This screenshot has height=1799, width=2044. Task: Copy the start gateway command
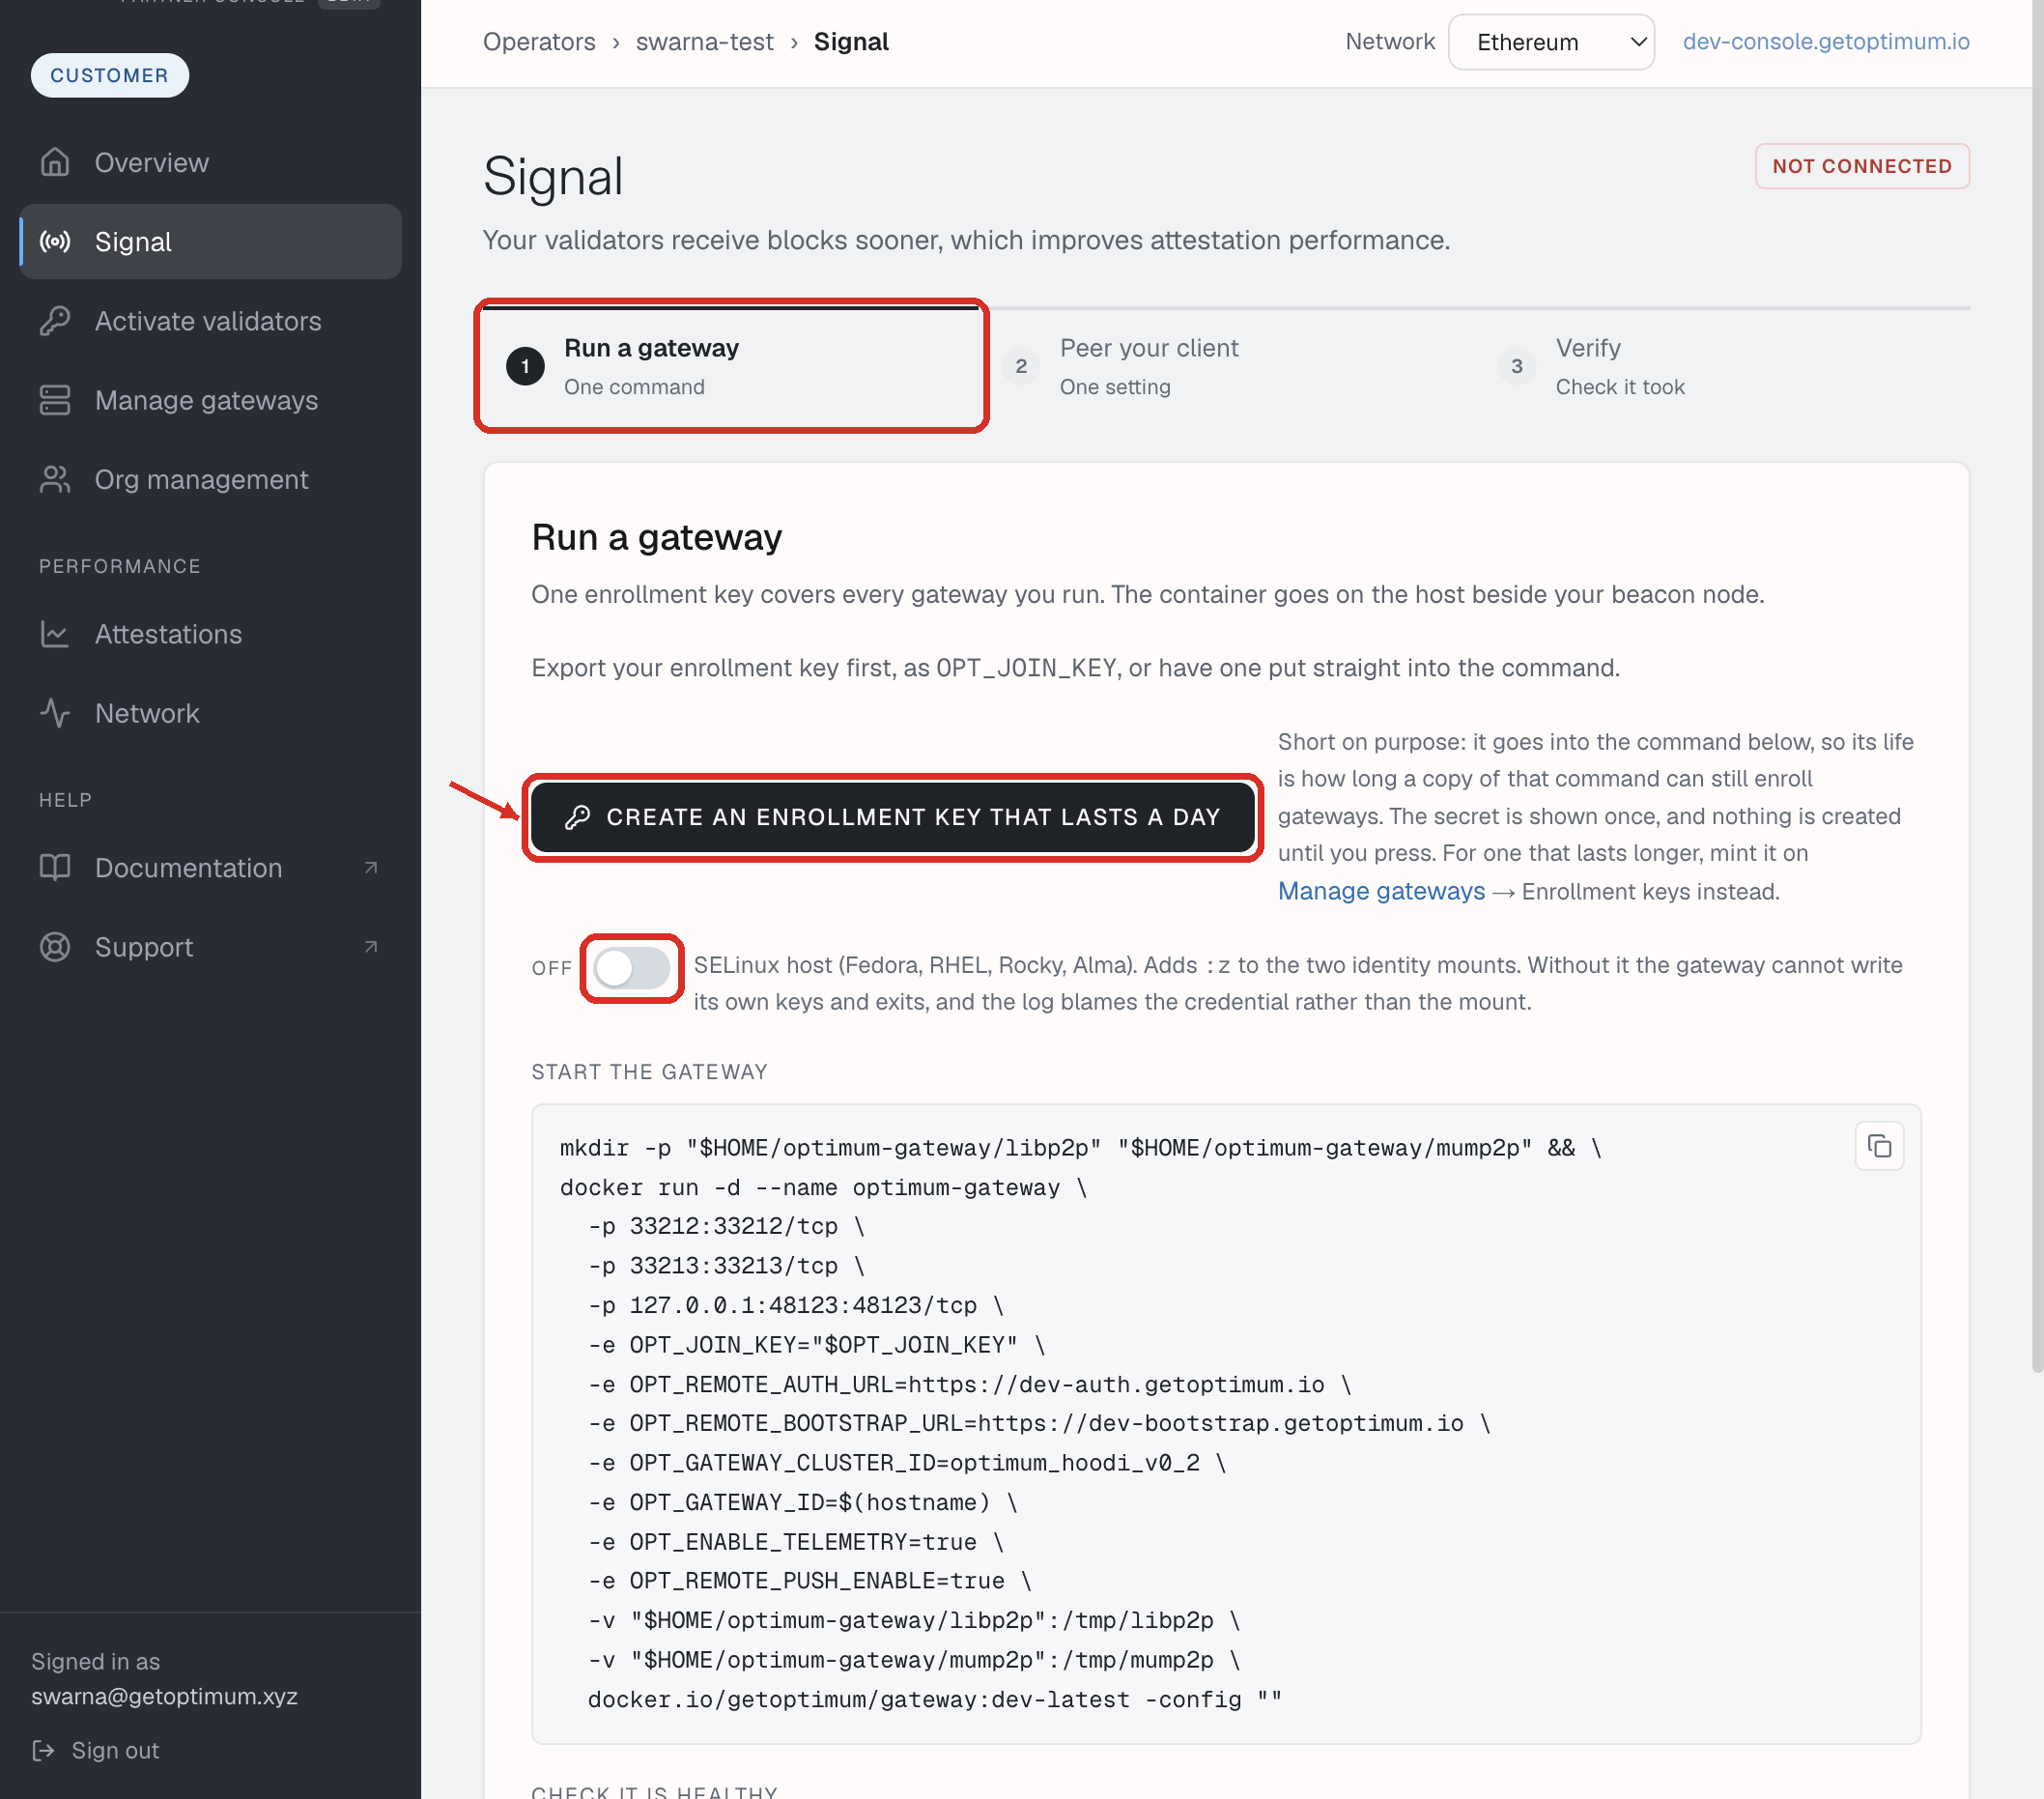point(1879,1146)
